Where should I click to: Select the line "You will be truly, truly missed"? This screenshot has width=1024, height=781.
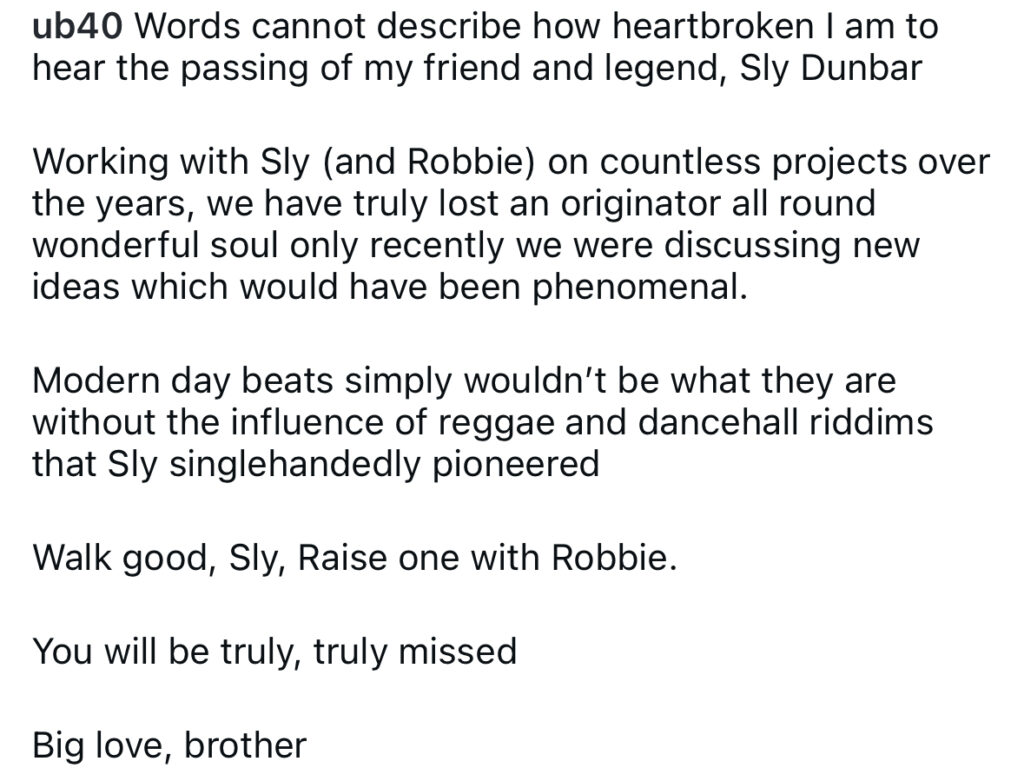tap(275, 652)
